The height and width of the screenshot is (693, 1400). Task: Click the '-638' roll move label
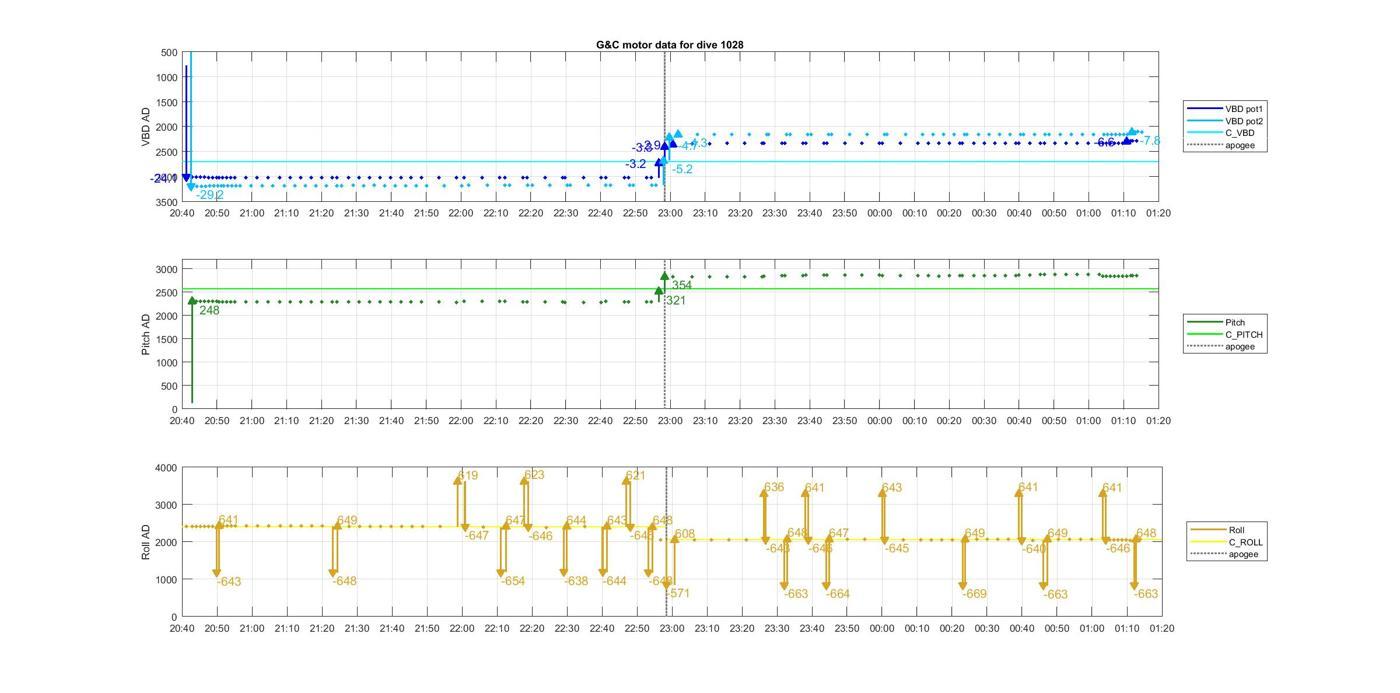576,582
